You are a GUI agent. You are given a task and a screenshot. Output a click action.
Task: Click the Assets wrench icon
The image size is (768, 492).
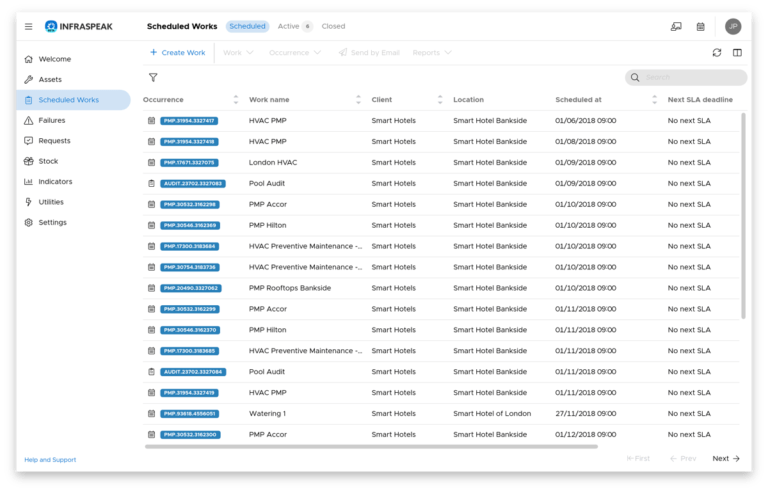click(x=28, y=79)
